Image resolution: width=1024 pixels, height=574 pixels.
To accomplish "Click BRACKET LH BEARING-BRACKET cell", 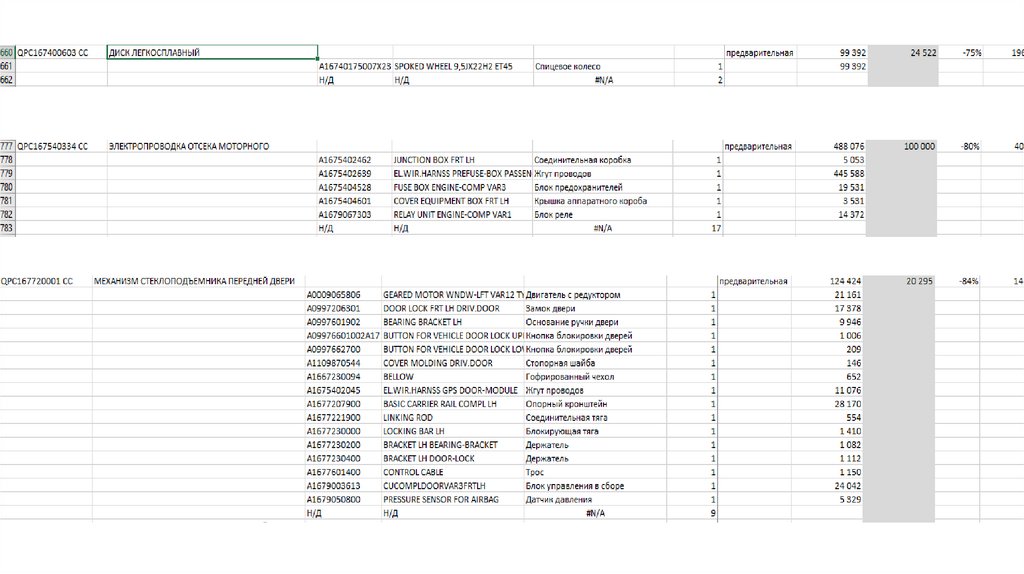I will tap(453, 445).
